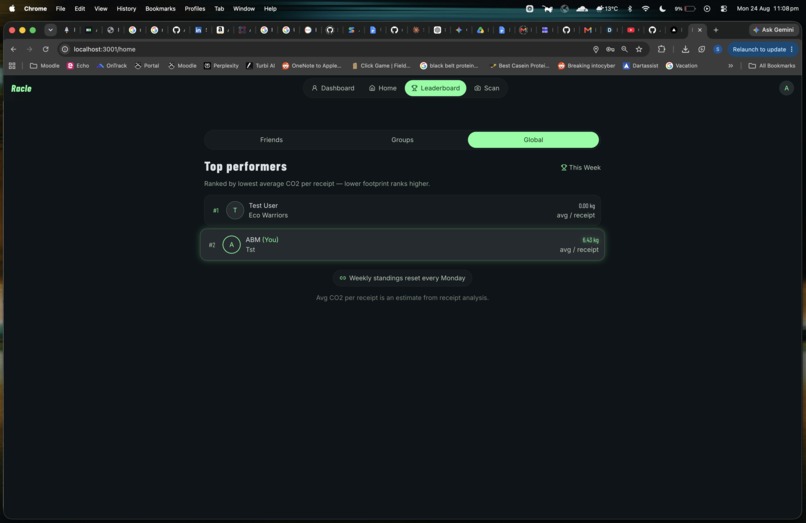This screenshot has height=523, width=806.
Task: Open the OnTrack bookmark
Action: point(112,66)
